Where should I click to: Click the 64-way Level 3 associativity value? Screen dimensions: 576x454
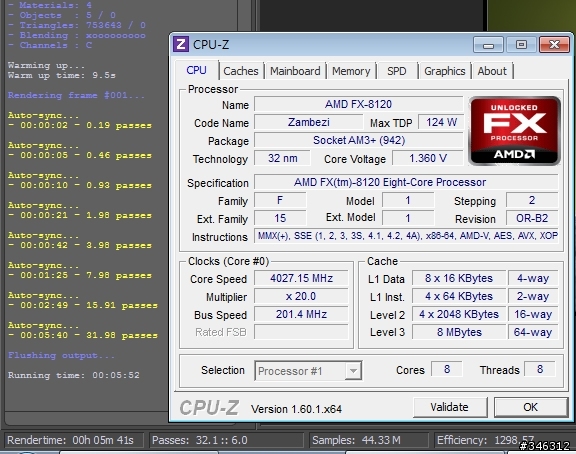coord(533,332)
